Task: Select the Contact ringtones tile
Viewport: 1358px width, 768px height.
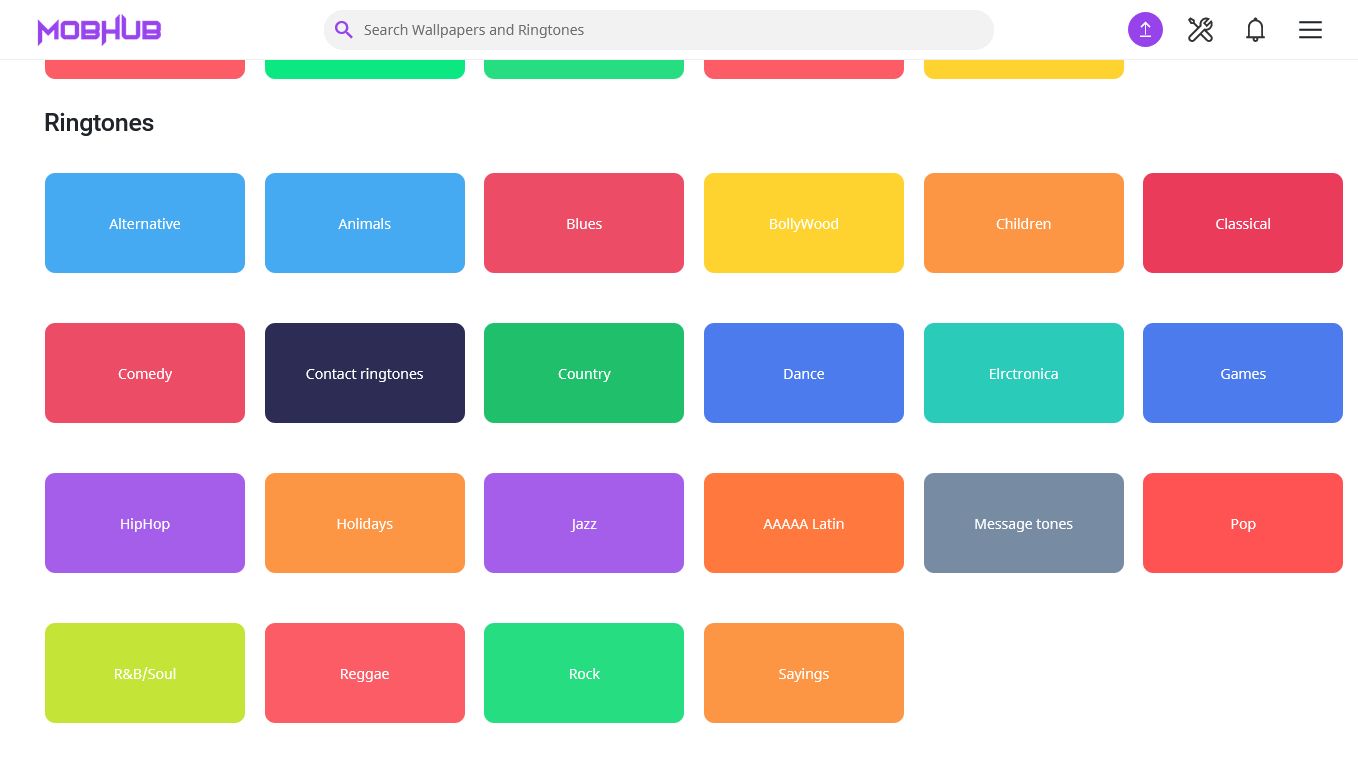Action: (365, 373)
